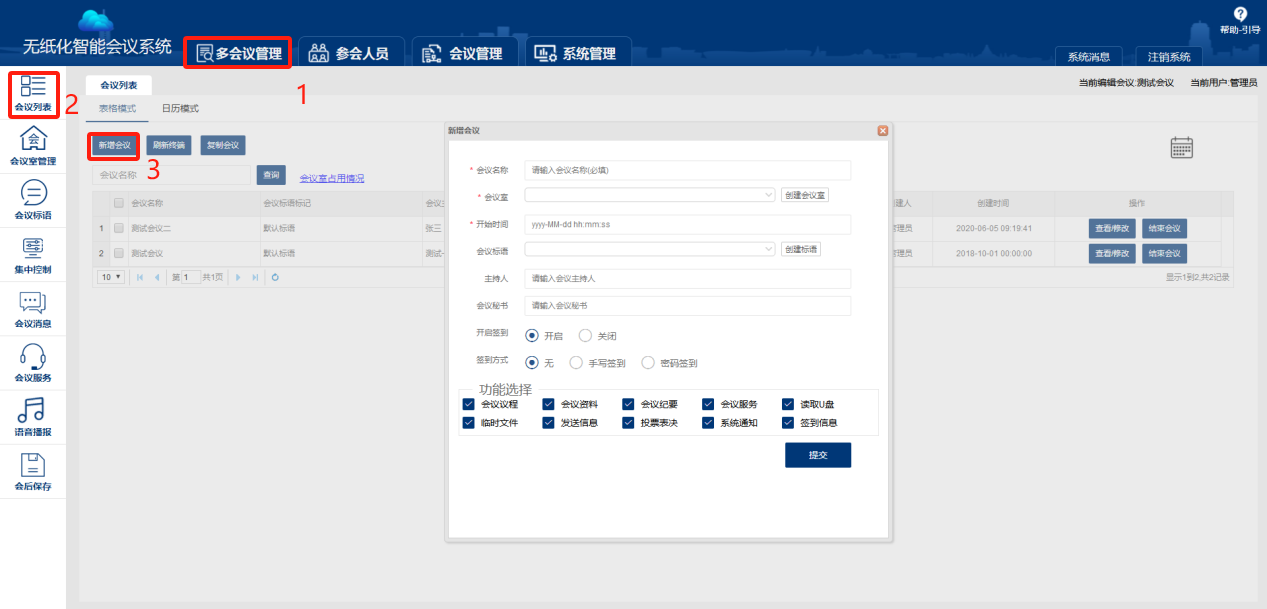The image size is (1267, 609).
Task: Open 集中控制 sidebar icon
Action: coord(33,247)
